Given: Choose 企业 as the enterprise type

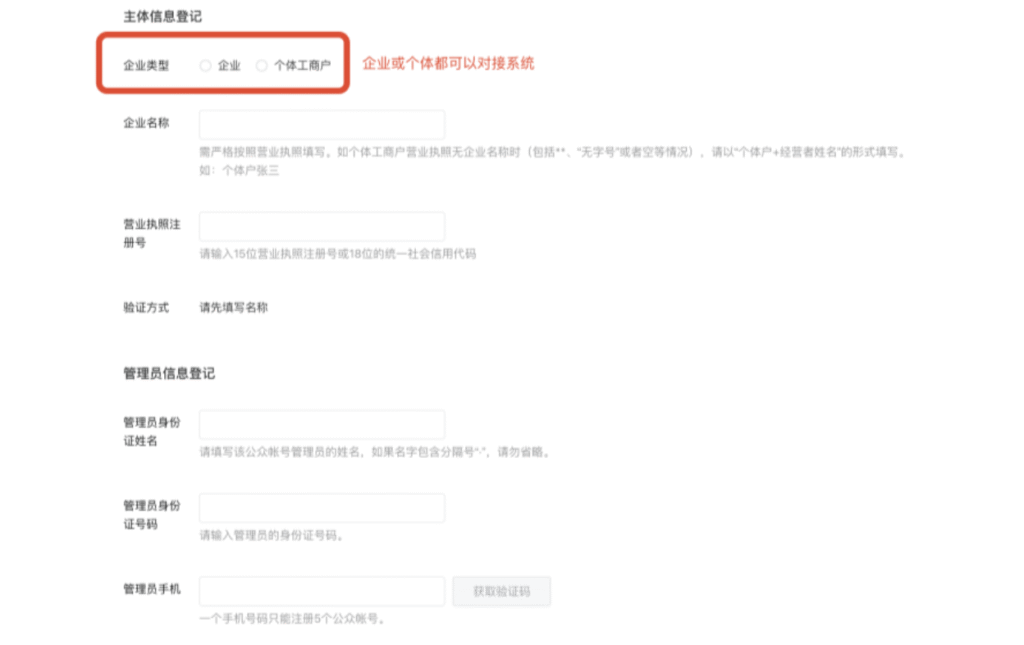Looking at the screenshot, I should tap(204, 65).
